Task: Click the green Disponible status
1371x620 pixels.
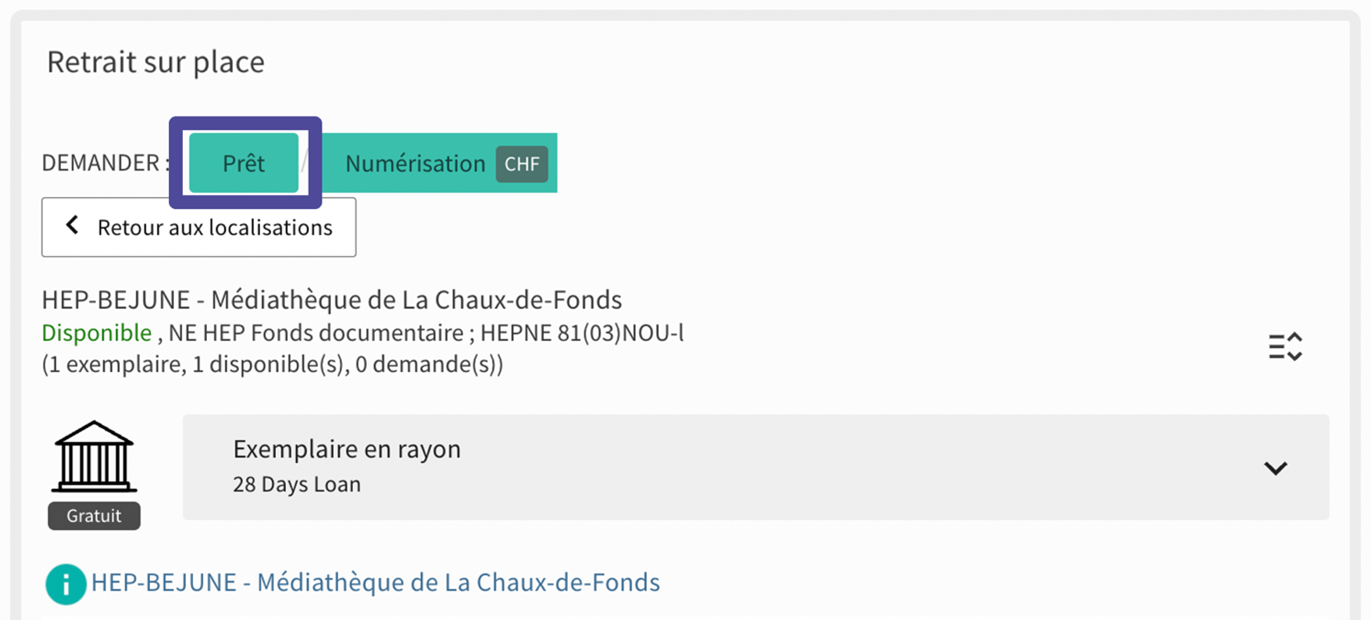Action: 97,333
